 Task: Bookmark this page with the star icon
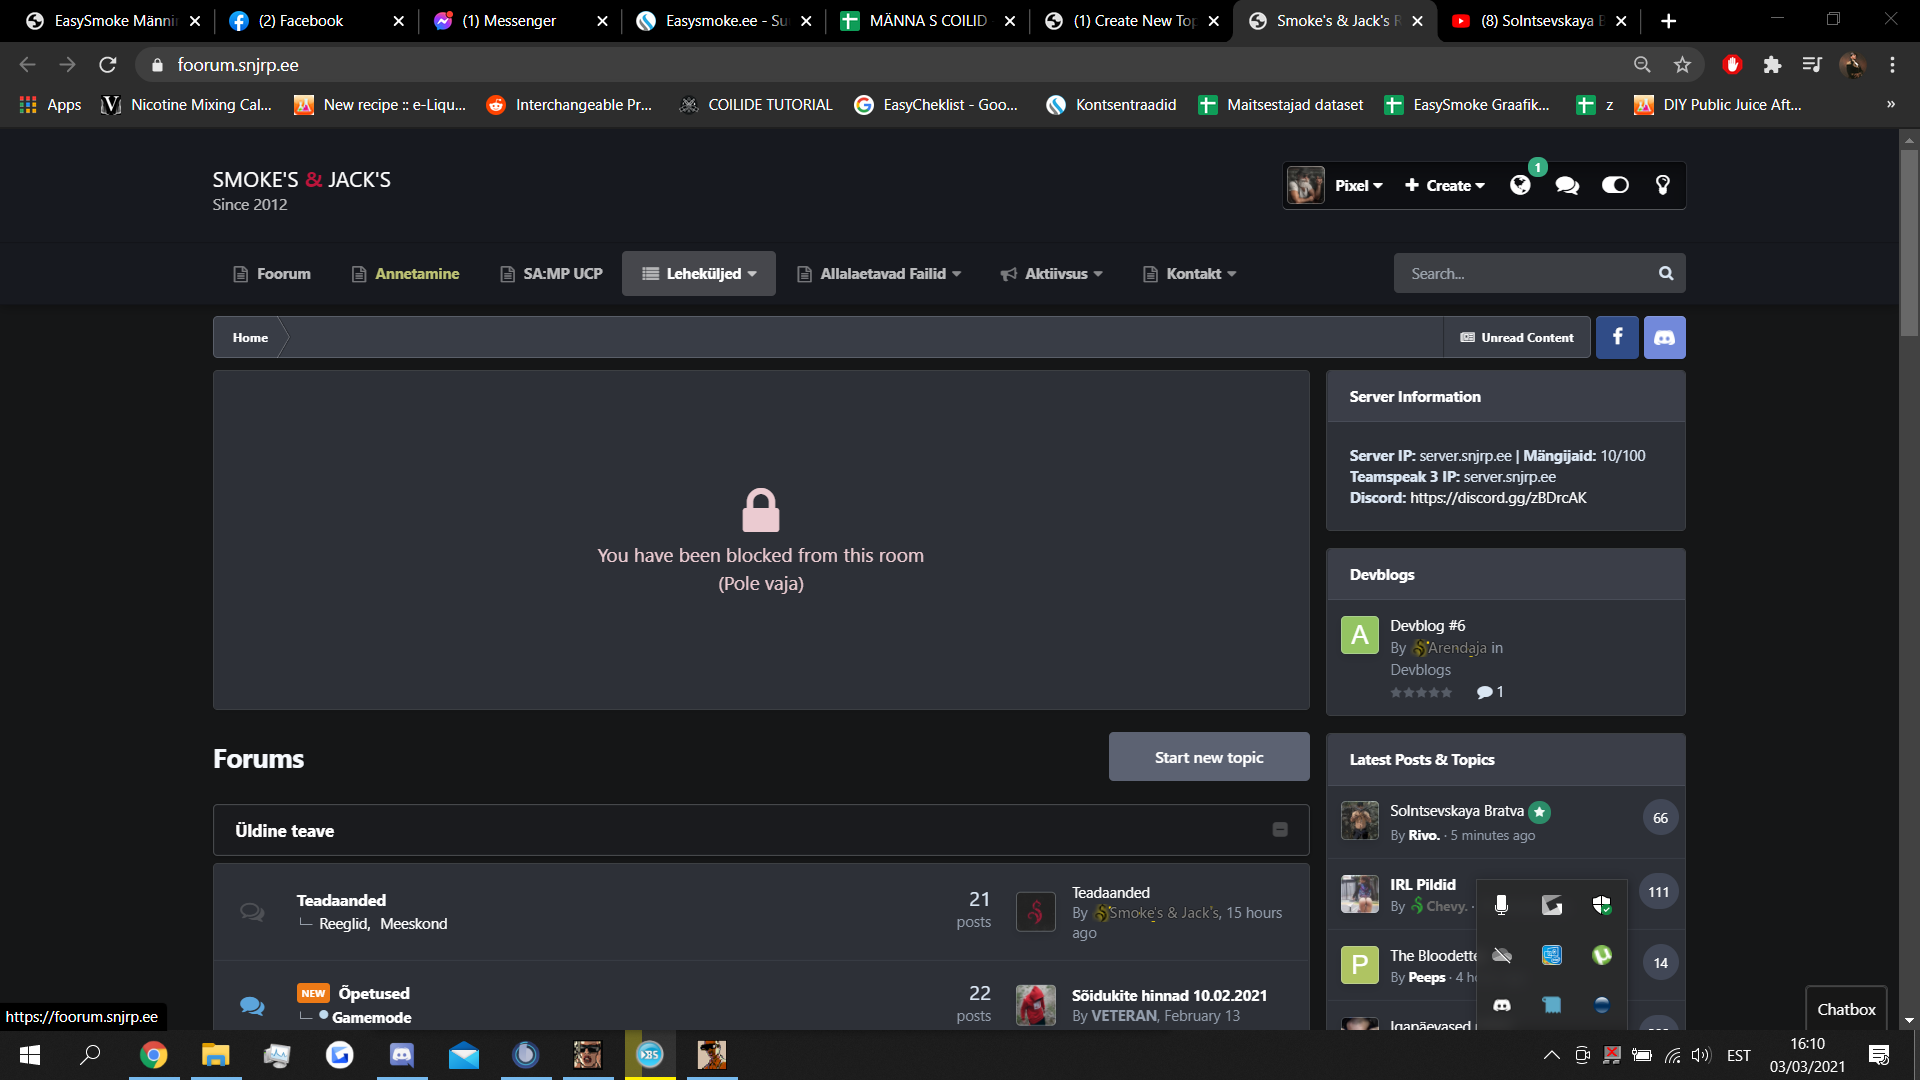1682,65
